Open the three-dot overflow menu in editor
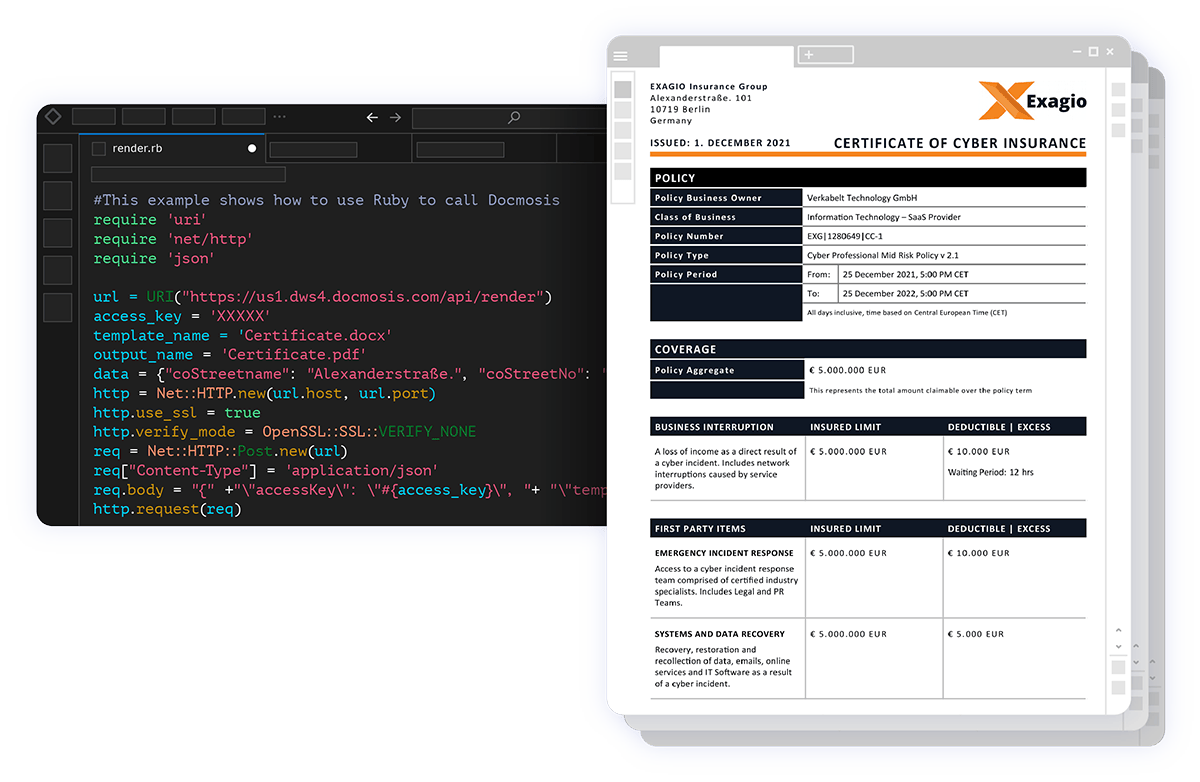This screenshot has height=782, width=1200. (279, 117)
